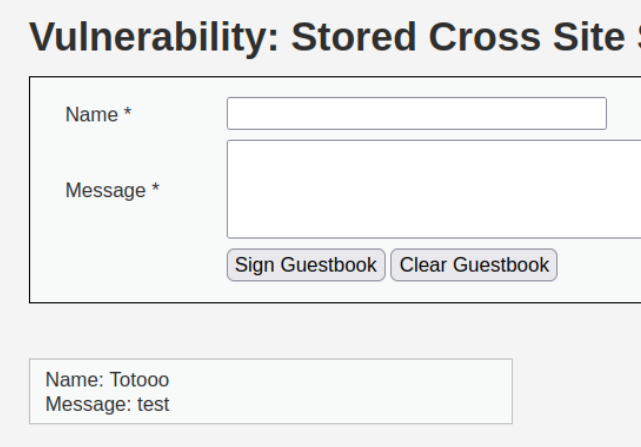Click the asterisk beside the Message label
The image size is (641, 447).
click(x=155, y=189)
